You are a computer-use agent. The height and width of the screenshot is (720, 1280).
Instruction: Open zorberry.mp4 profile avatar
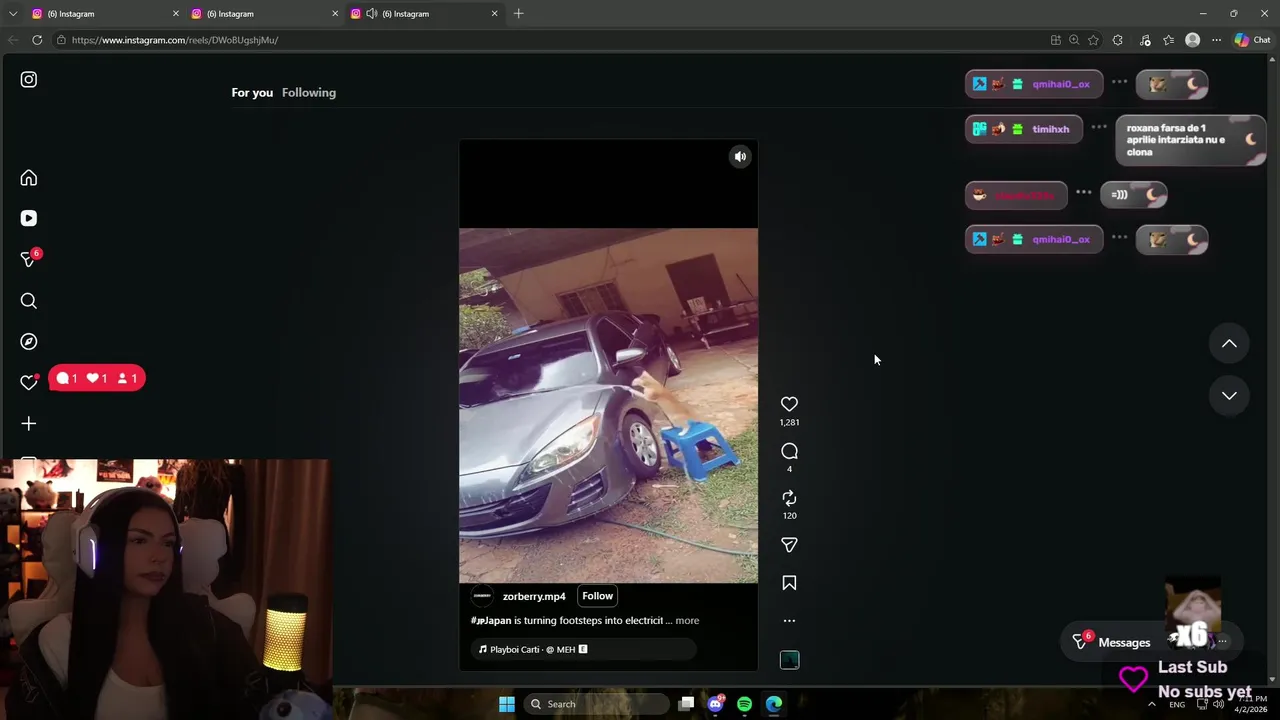click(x=482, y=596)
